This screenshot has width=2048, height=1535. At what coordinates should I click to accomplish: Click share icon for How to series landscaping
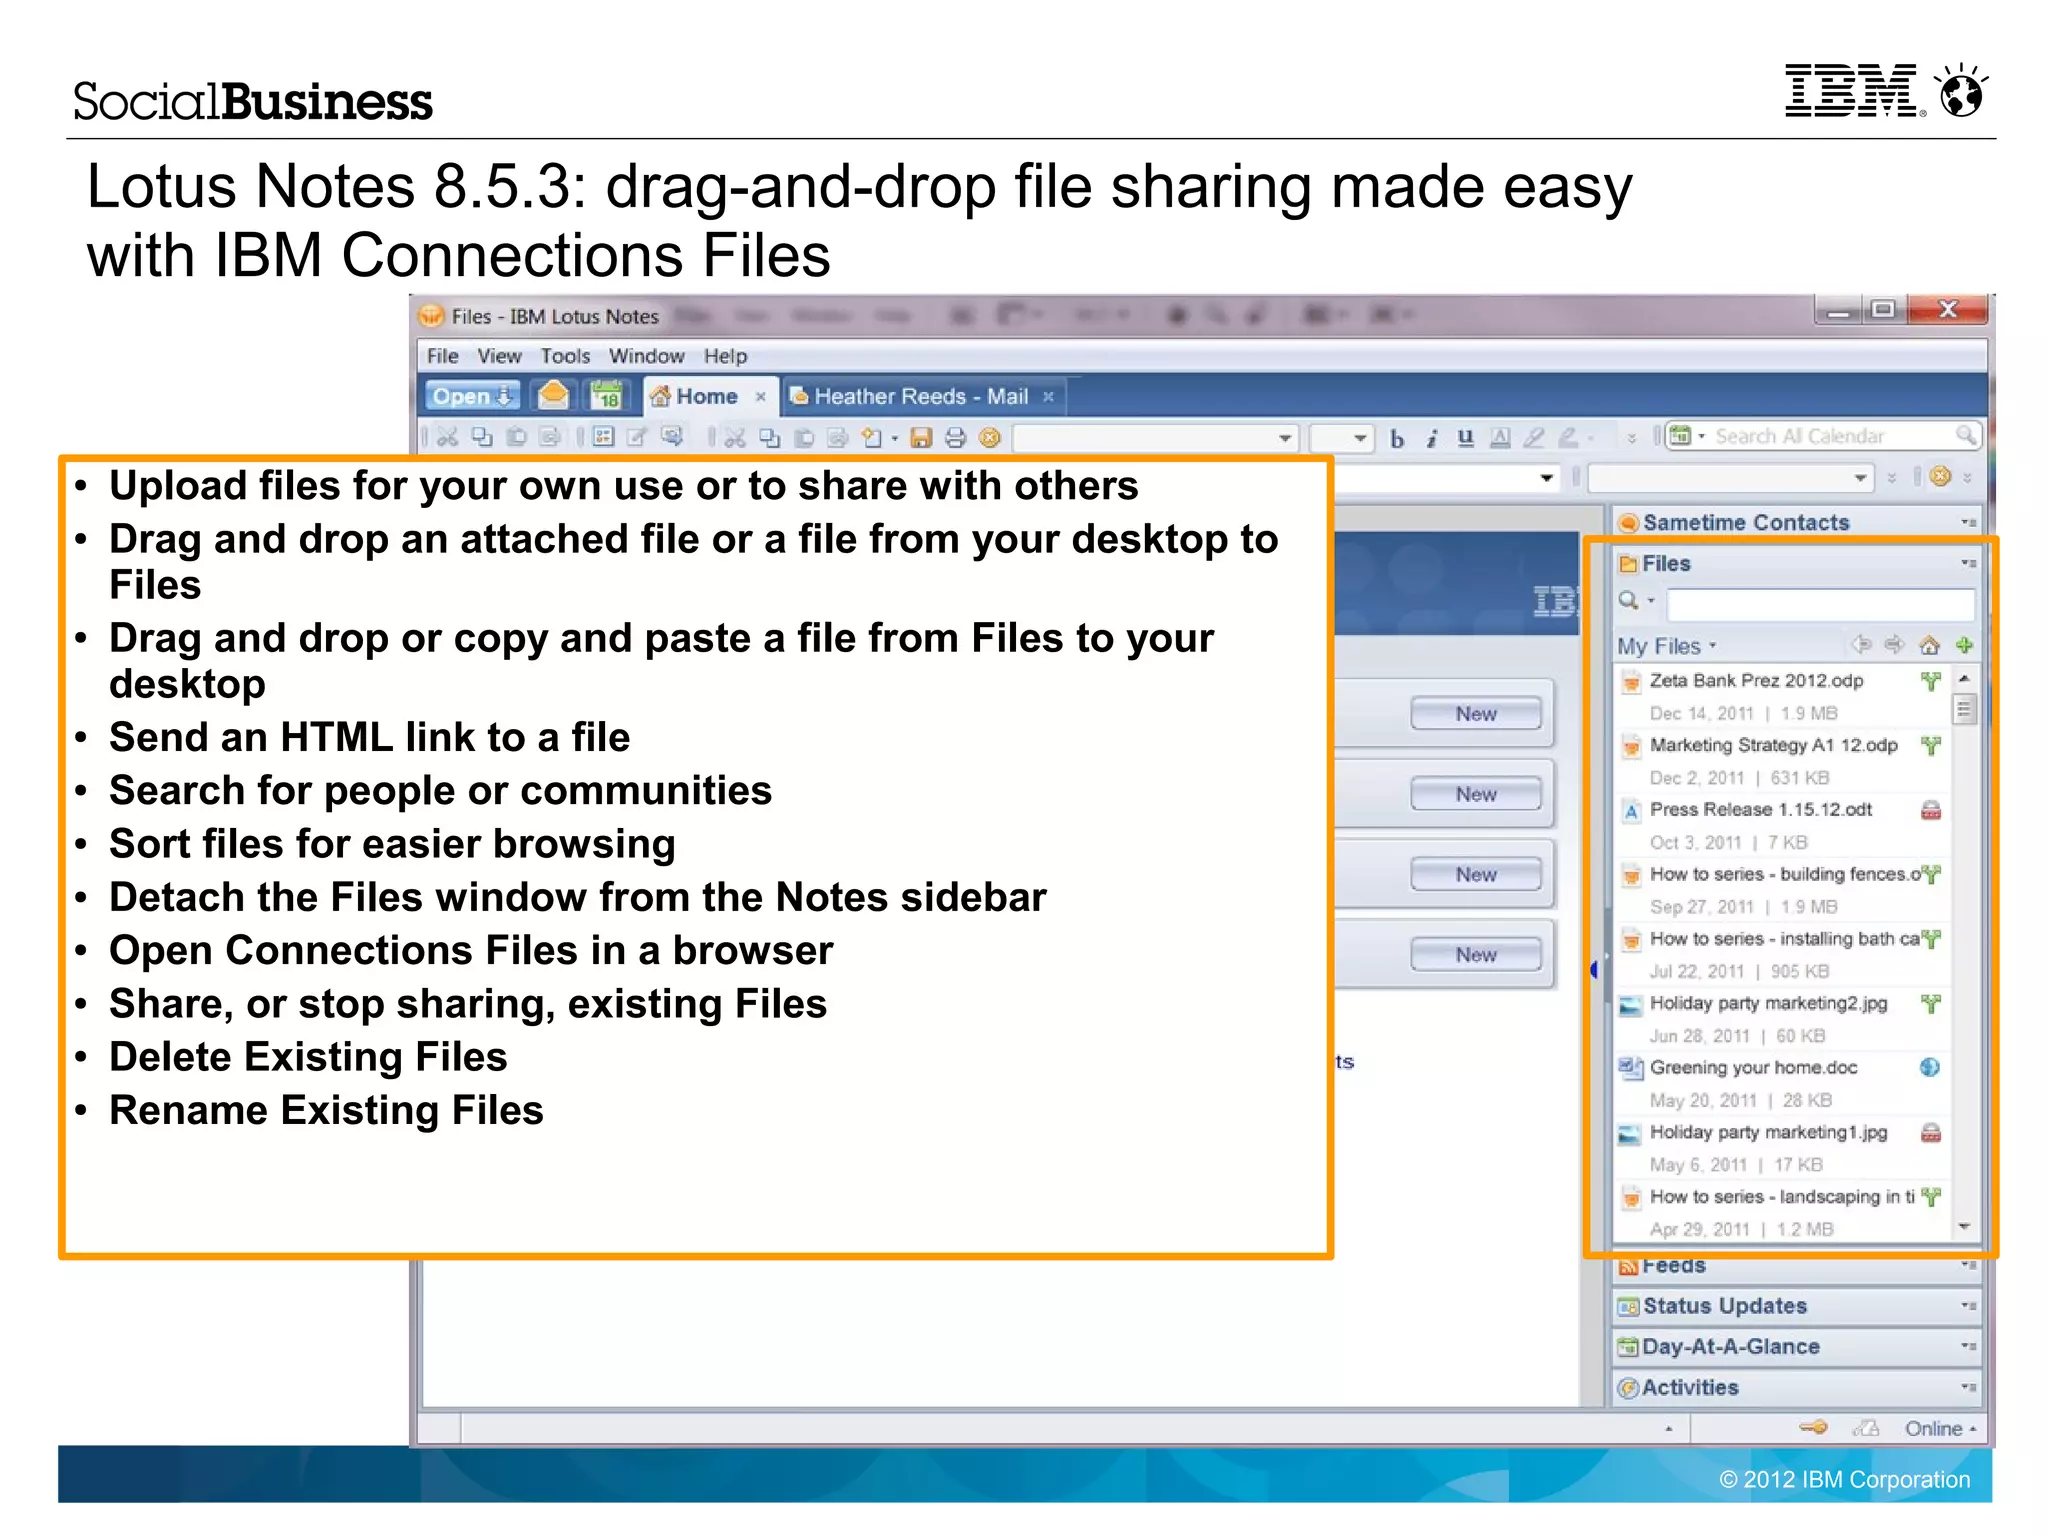1931,1197
